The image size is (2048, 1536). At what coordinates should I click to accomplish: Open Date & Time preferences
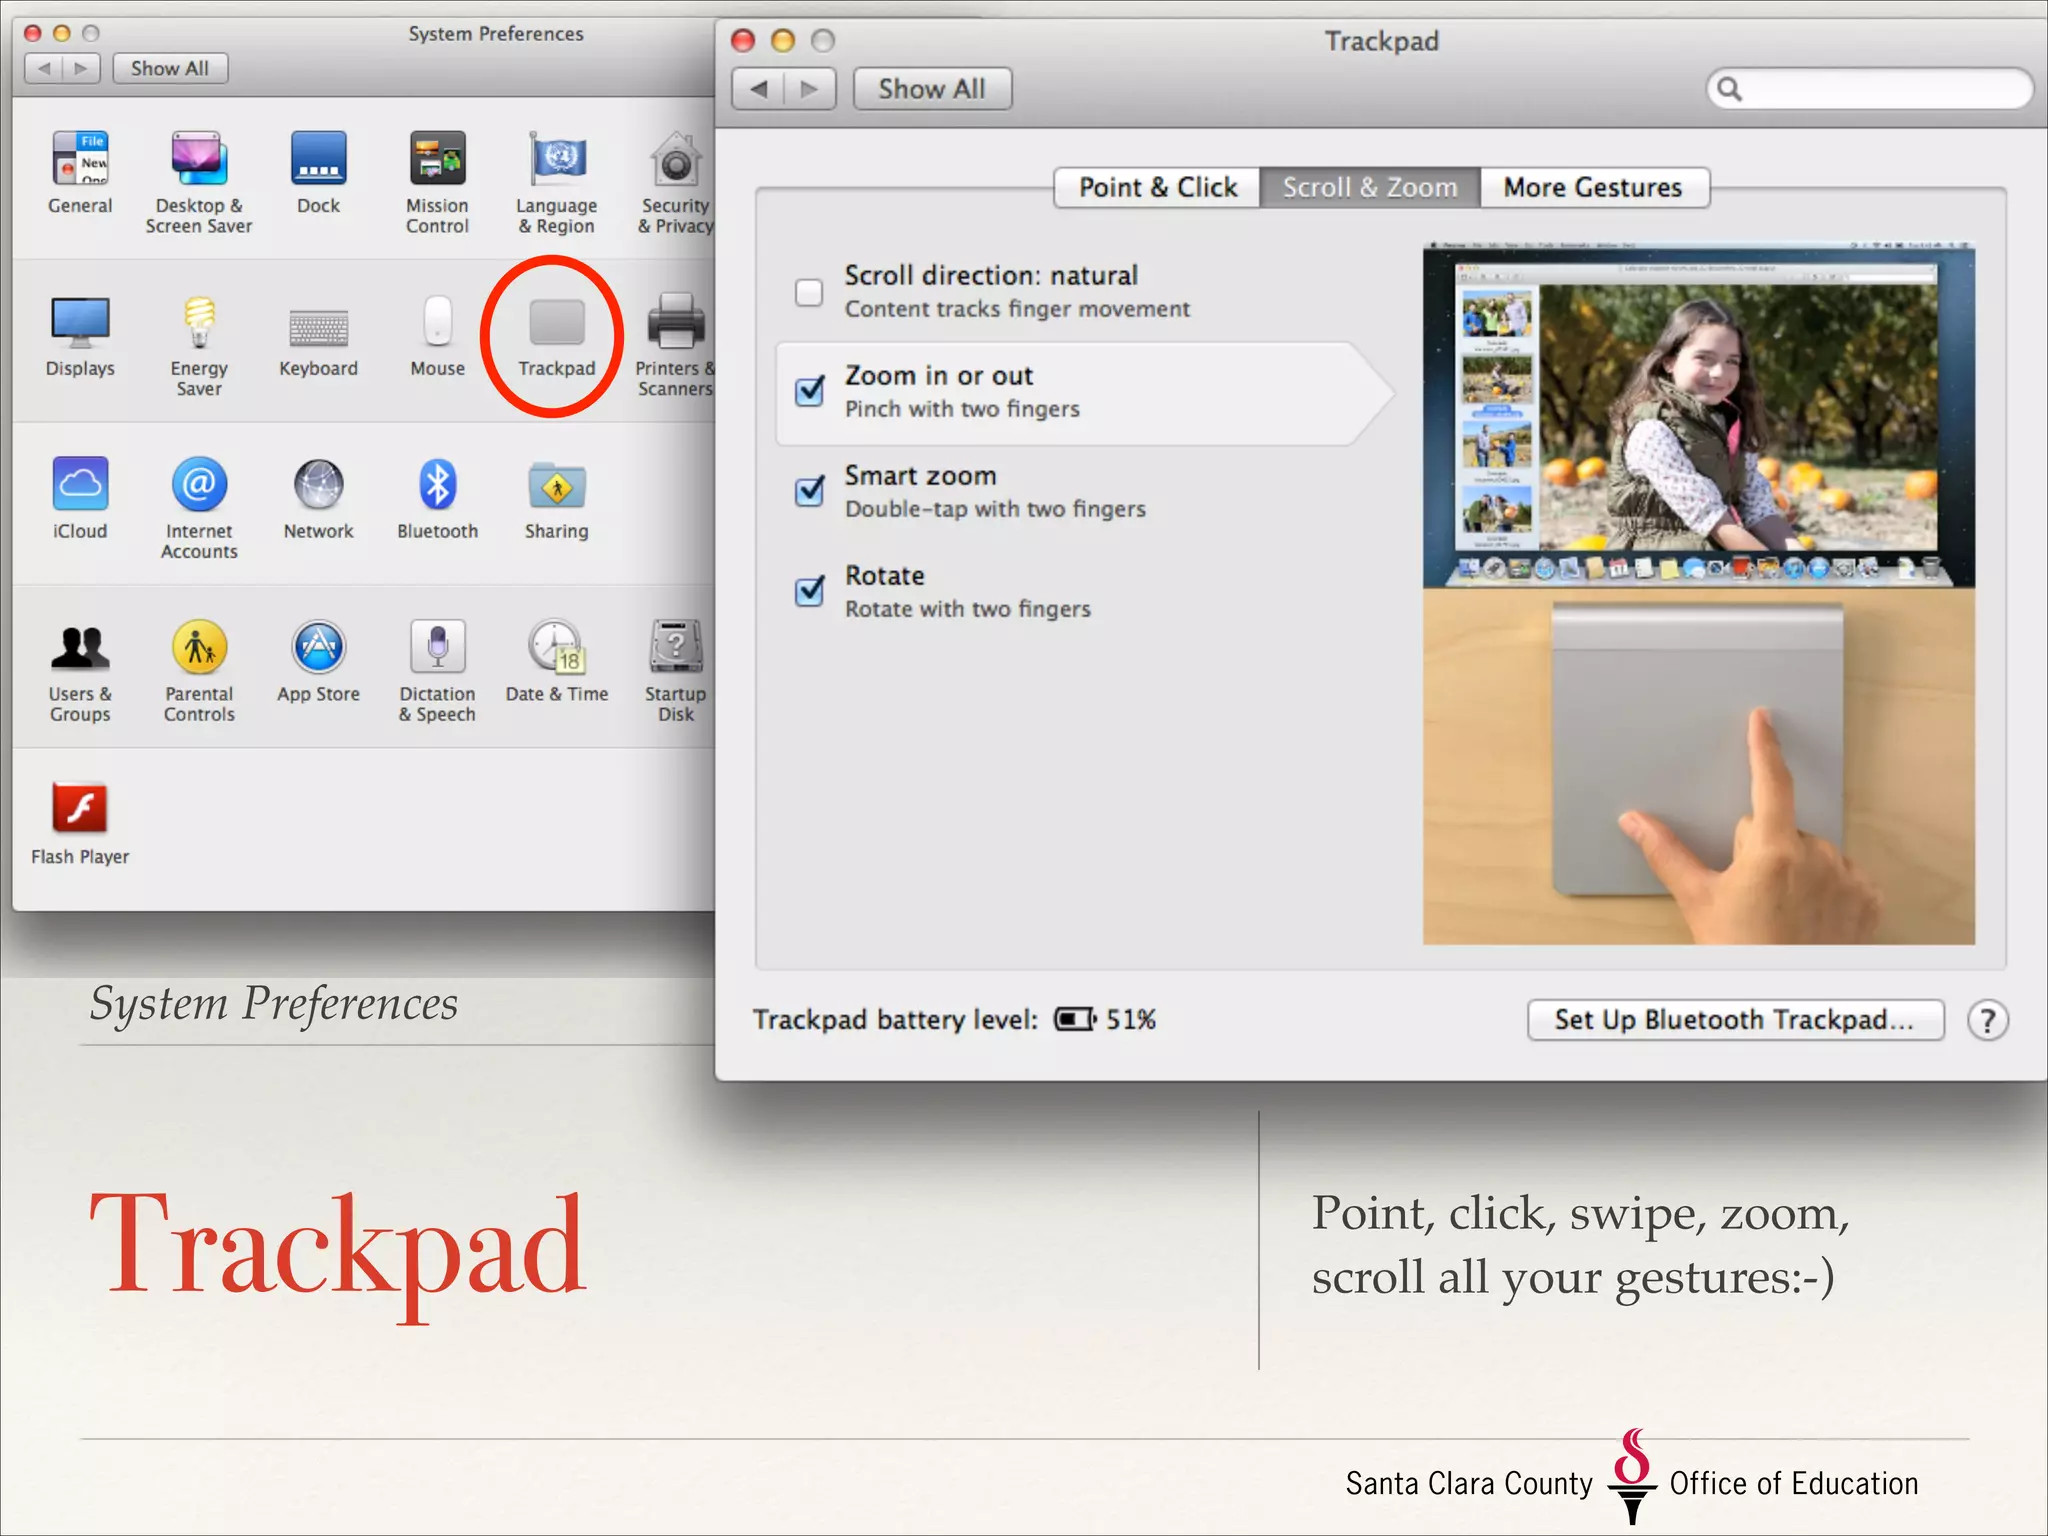coord(557,647)
